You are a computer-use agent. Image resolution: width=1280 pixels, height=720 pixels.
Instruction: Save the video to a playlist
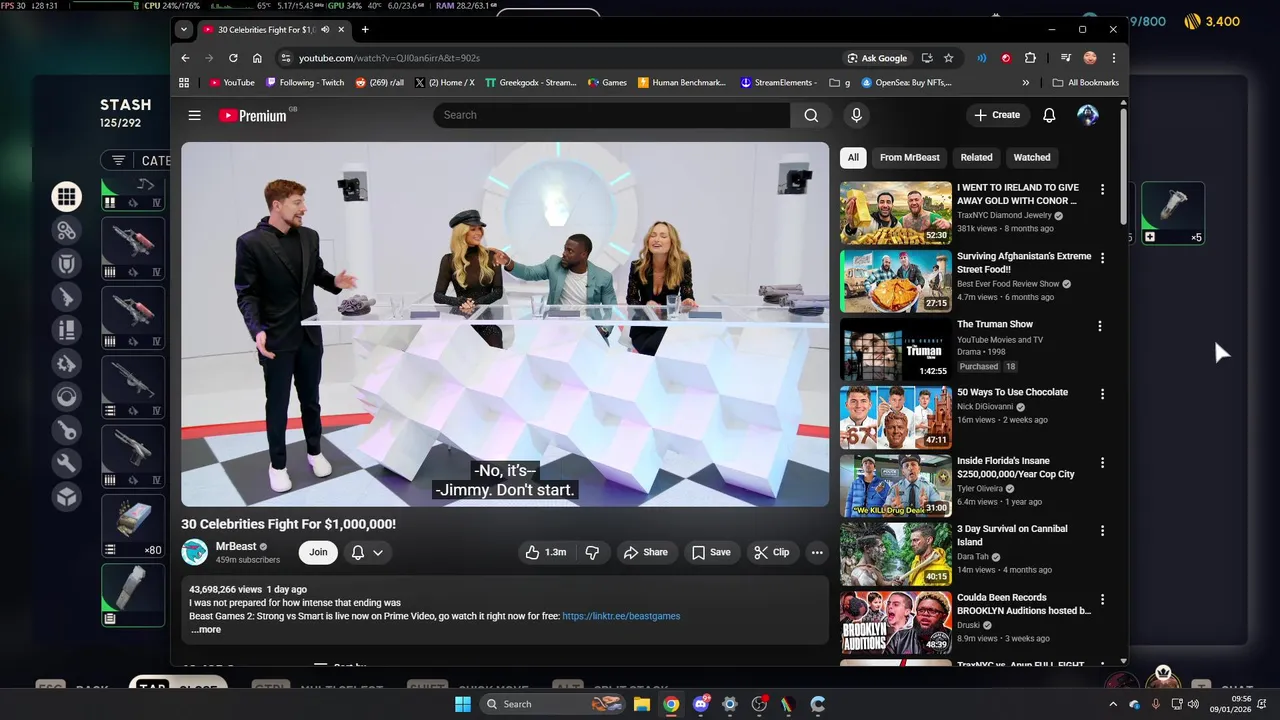[x=711, y=552]
